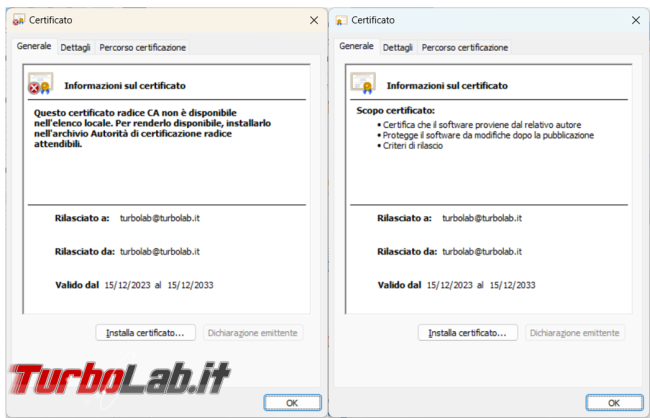Click Installa certificato button in left window

coord(146,333)
